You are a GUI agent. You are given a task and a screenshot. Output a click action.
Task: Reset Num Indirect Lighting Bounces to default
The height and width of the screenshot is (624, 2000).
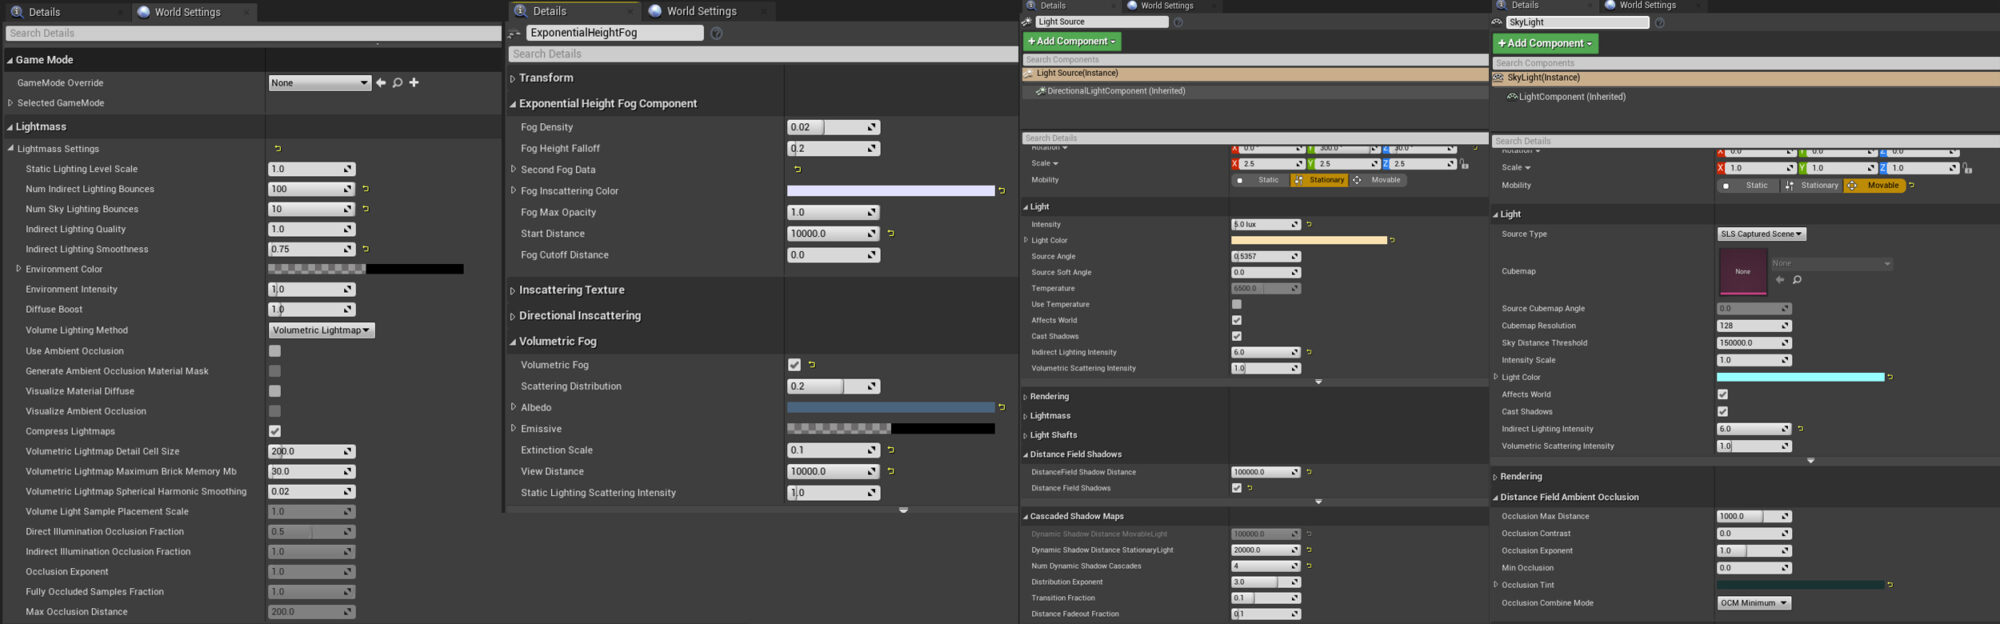[365, 189]
